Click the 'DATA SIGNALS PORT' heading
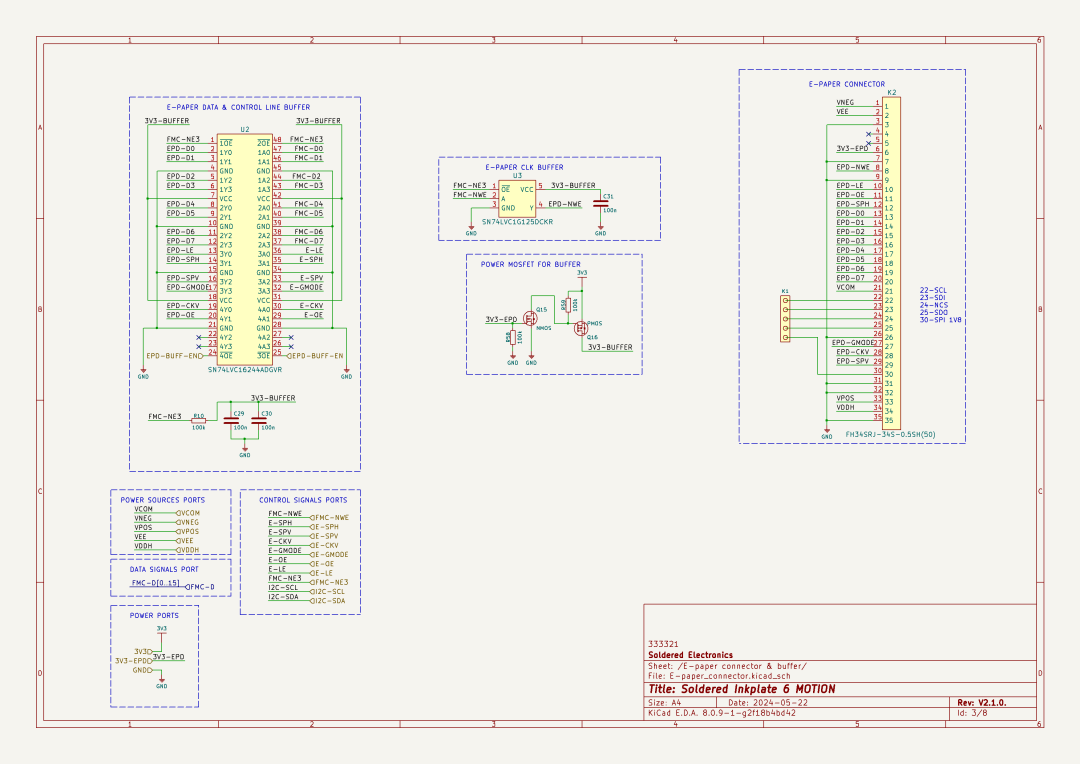The image size is (1080, 764). pyautogui.click(x=164, y=570)
